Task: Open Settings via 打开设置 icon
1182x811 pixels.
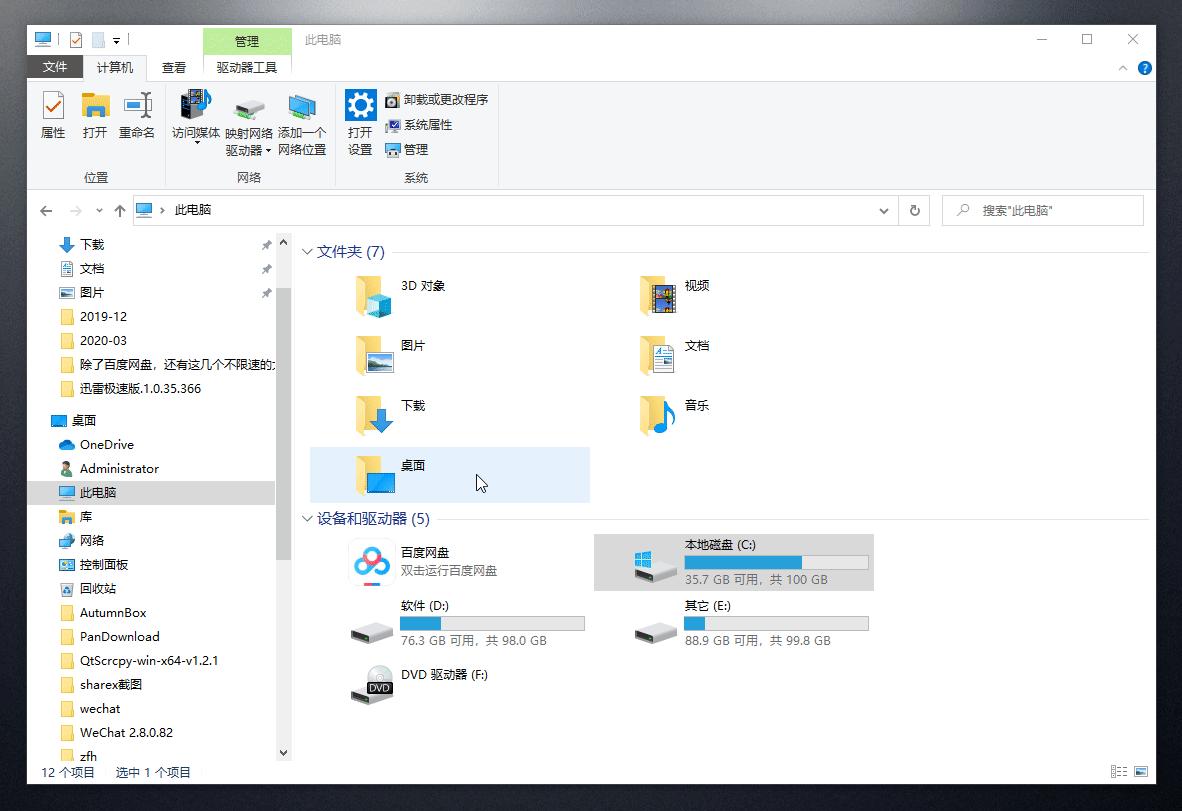Action: point(359,120)
